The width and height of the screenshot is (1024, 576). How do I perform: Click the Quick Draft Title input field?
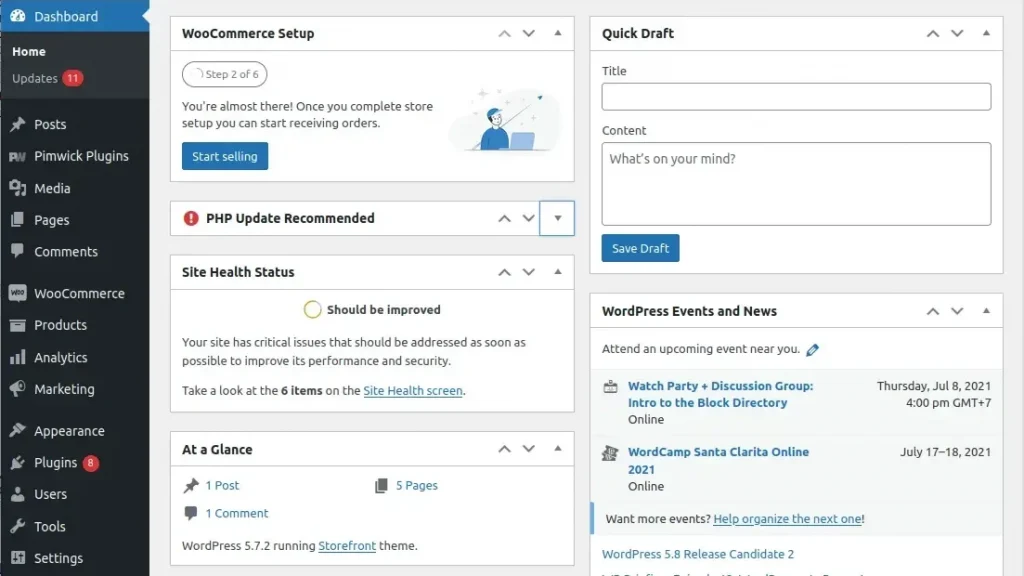796,97
